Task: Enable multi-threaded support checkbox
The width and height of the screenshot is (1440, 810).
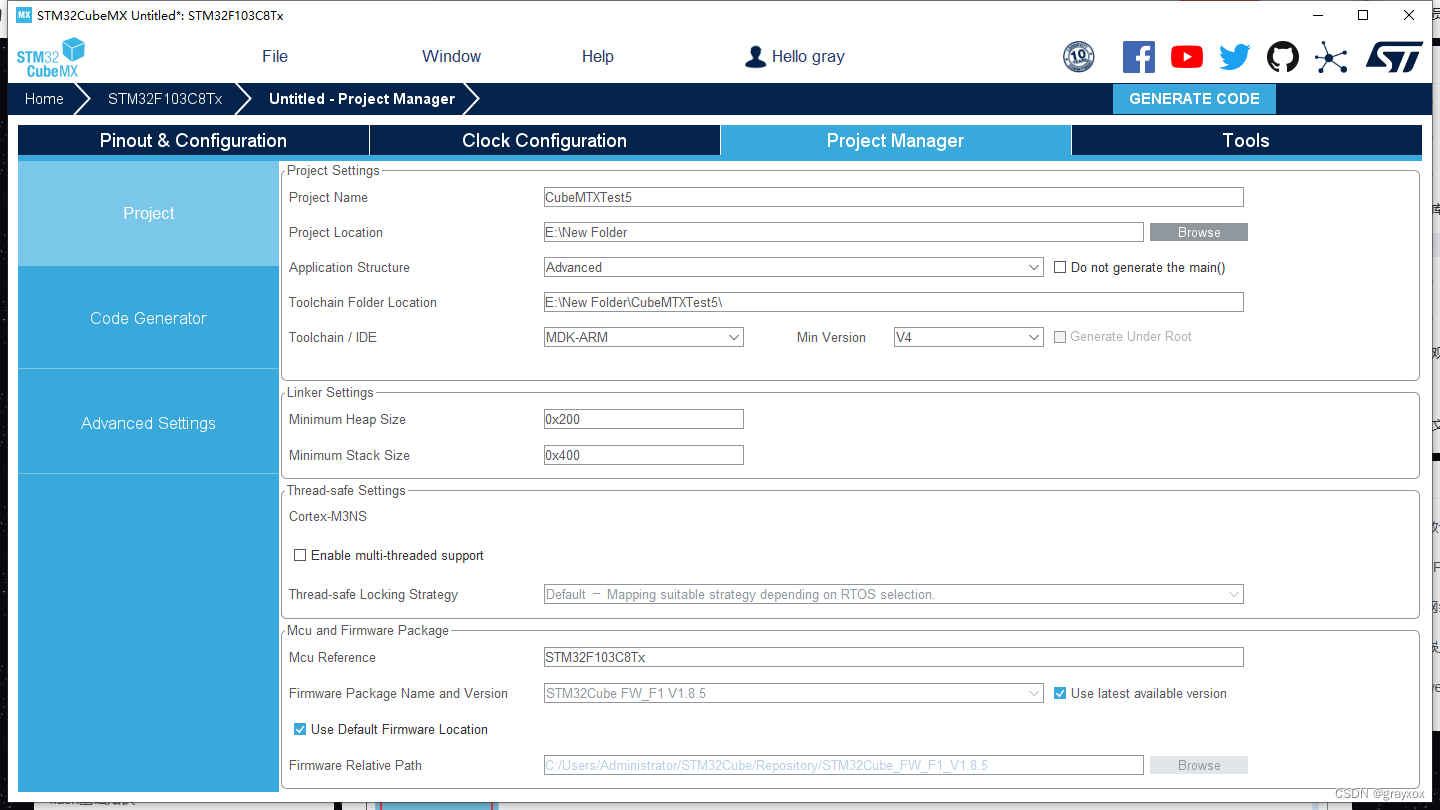Action: tap(300, 555)
